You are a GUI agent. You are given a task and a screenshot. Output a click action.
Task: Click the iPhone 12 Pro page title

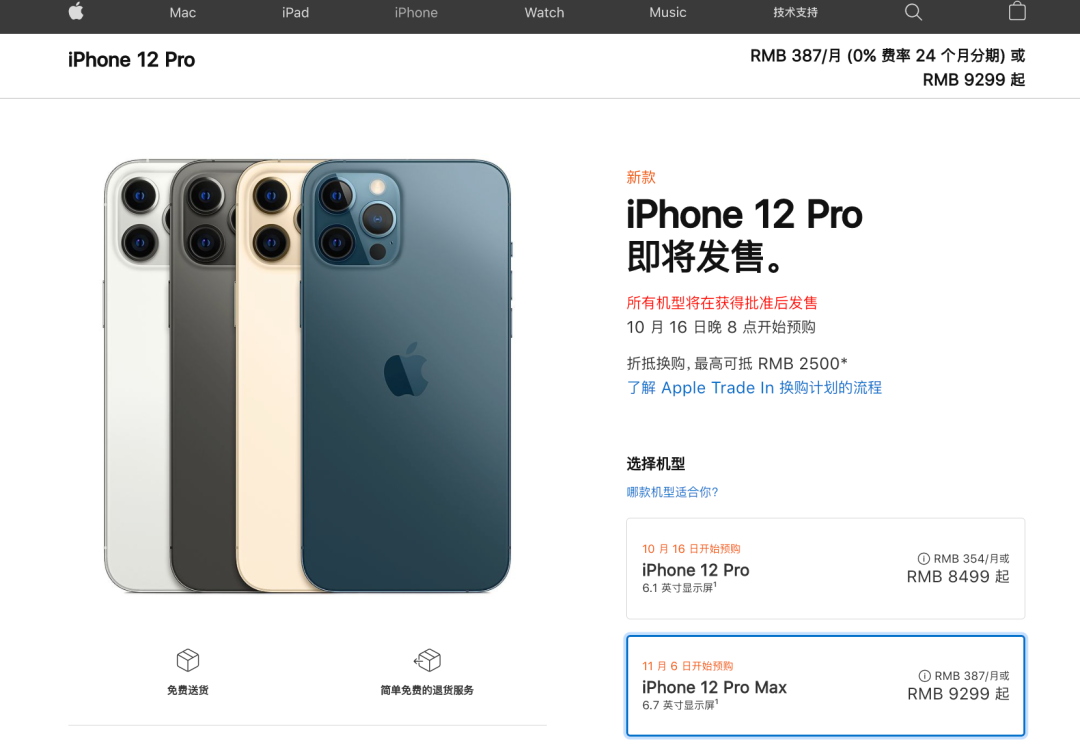coord(131,60)
